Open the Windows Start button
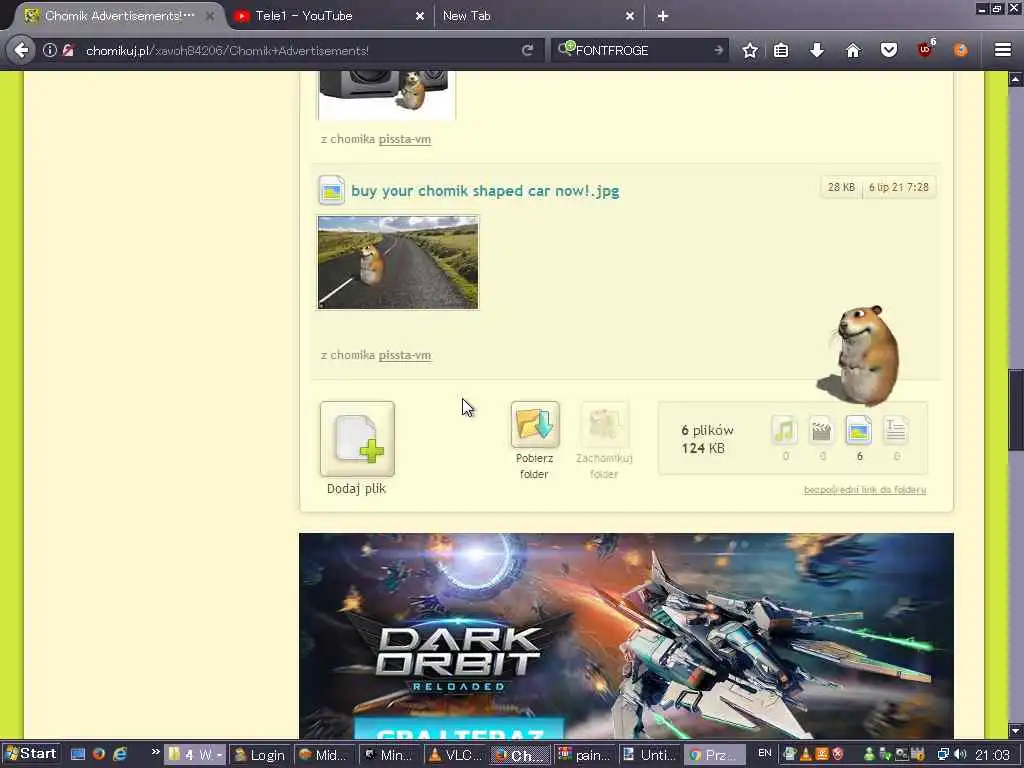Viewport: 1024px width, 768px height. coord(31,754)
